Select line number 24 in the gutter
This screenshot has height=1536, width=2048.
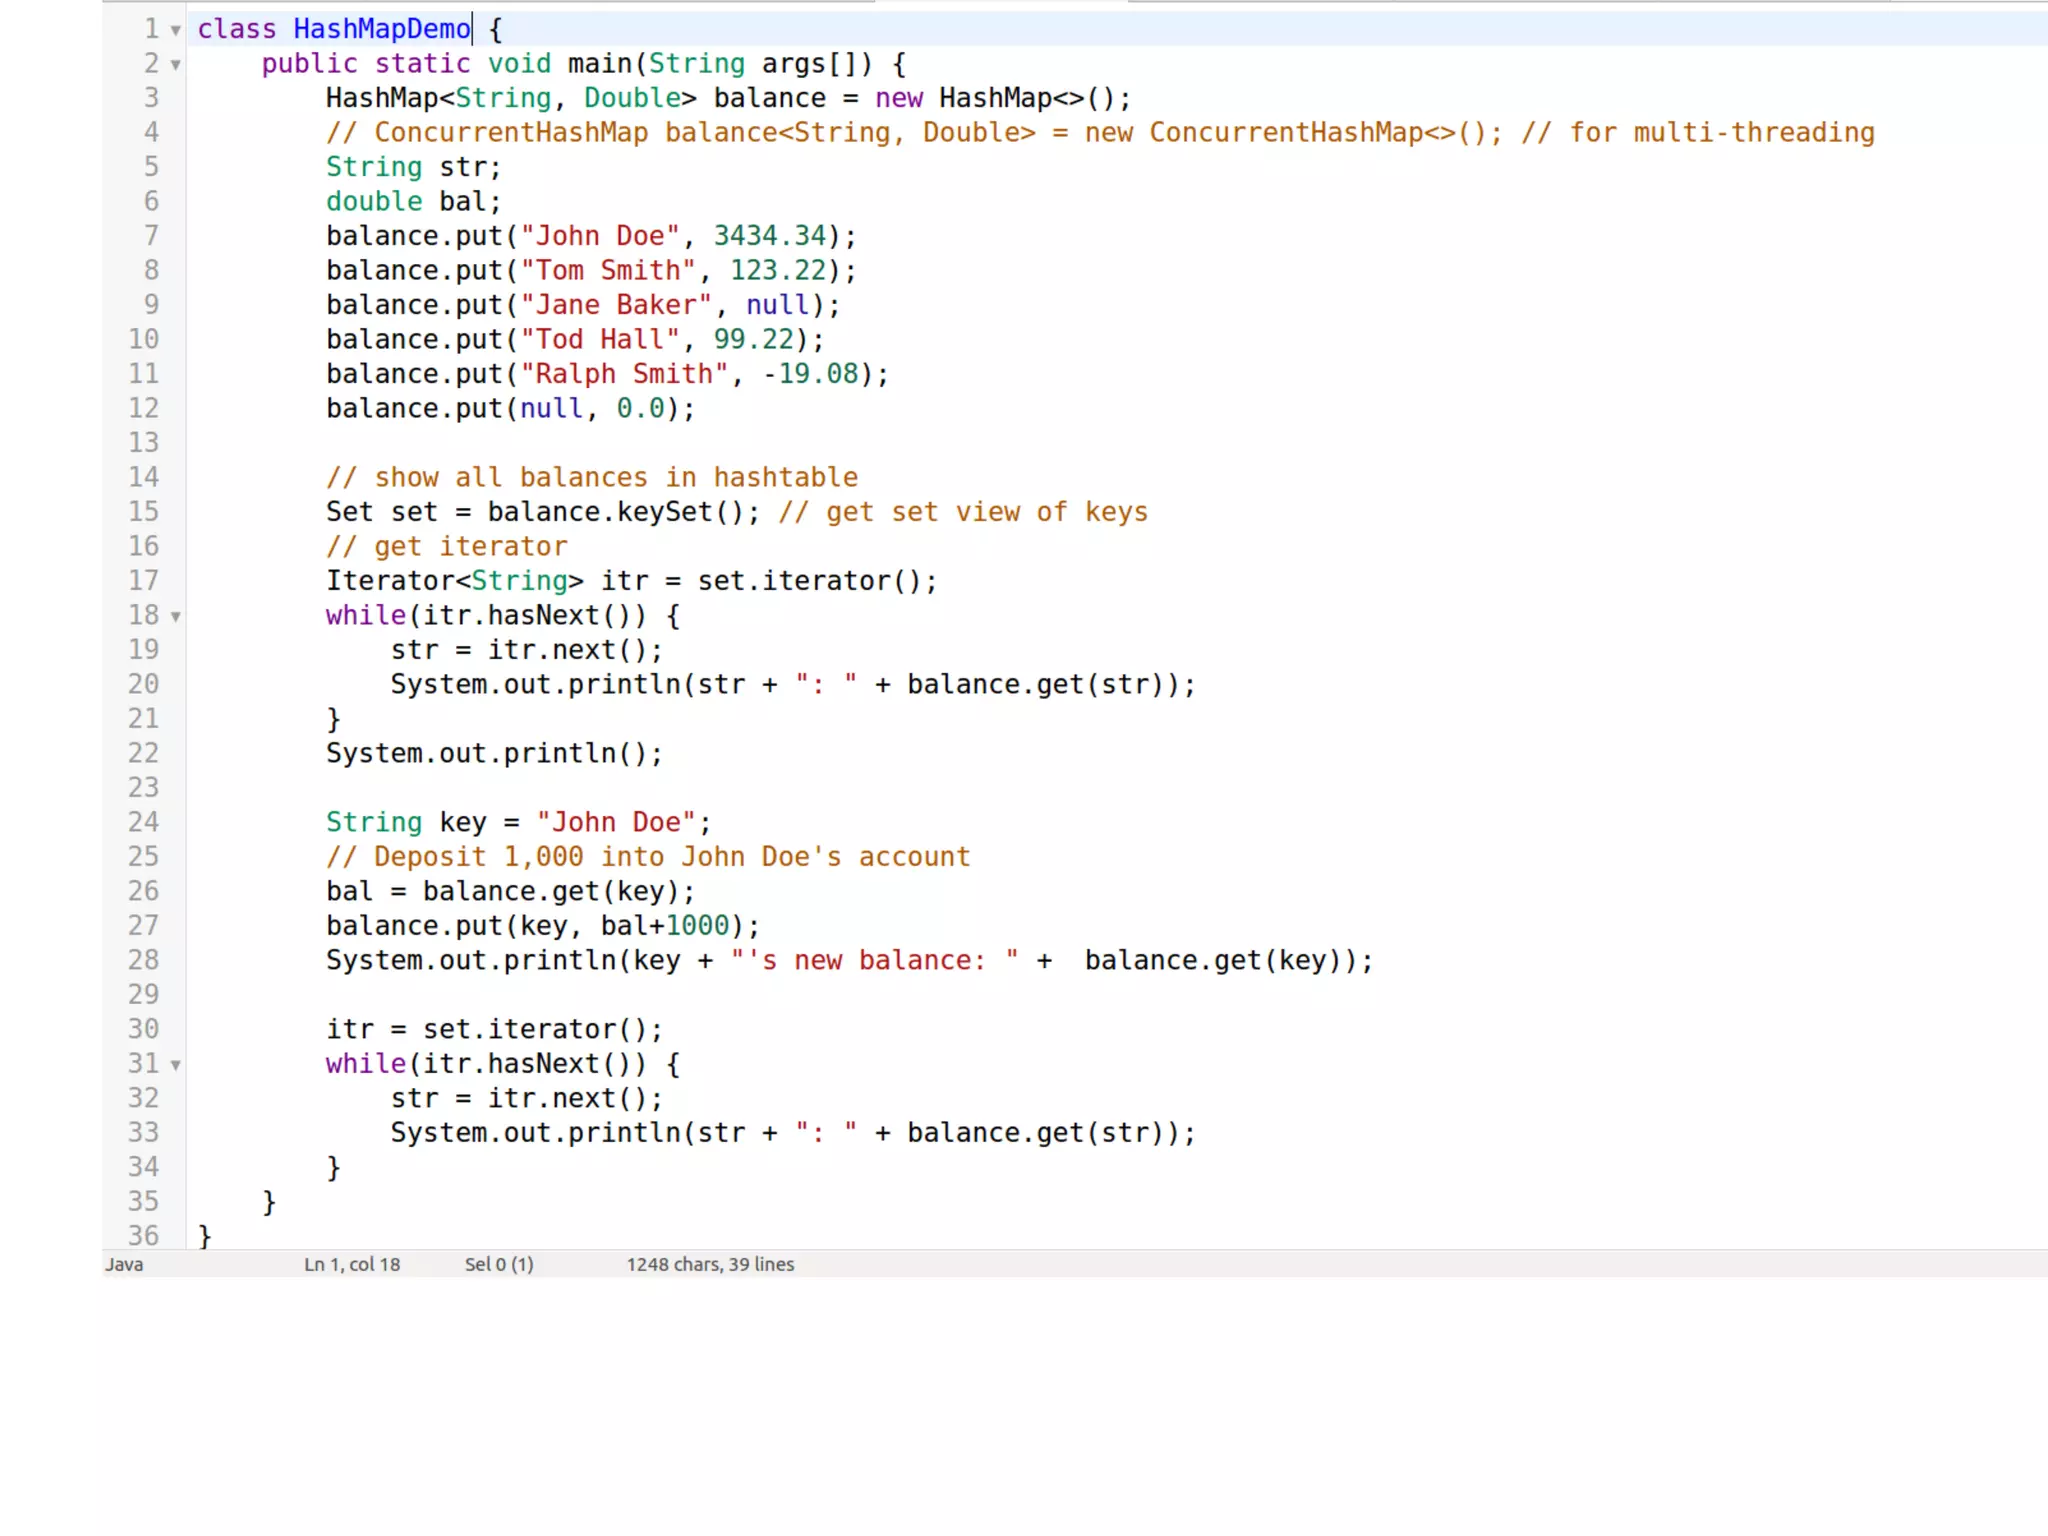143,822
